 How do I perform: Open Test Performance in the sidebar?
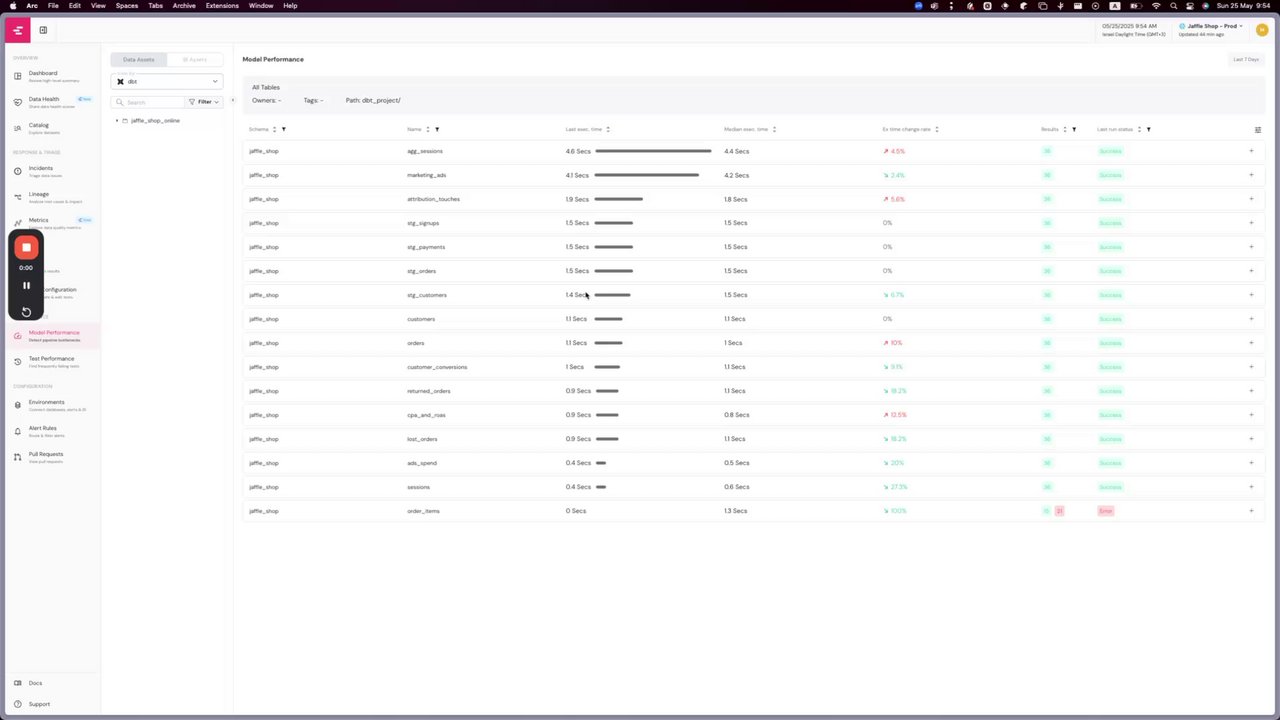(50, 361)
